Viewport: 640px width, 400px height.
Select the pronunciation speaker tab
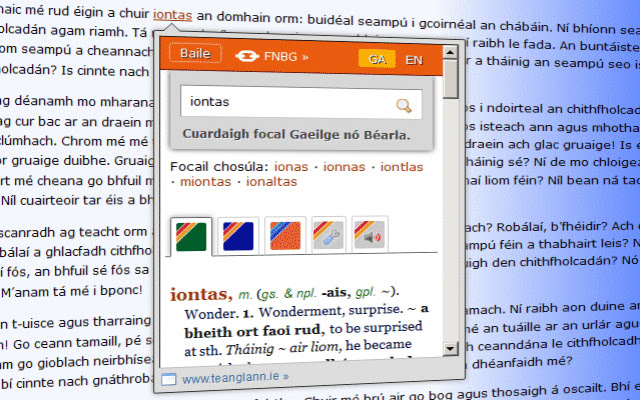[x=369, y=234]
